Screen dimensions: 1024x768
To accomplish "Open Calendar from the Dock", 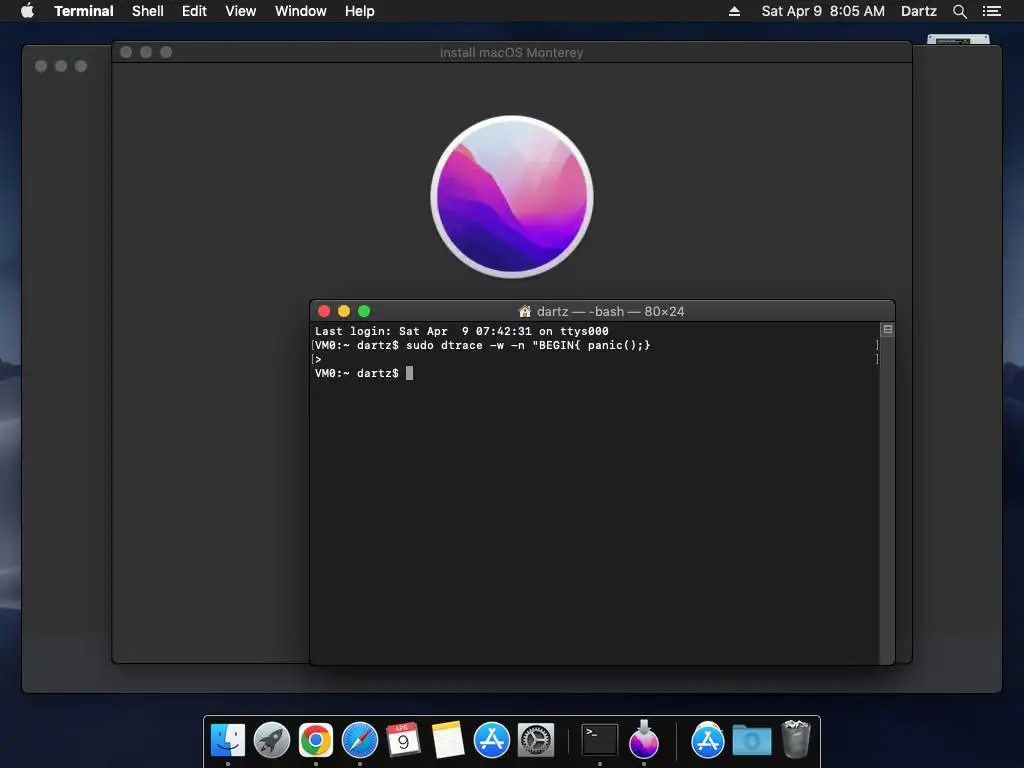I will [x=404, y=740].
